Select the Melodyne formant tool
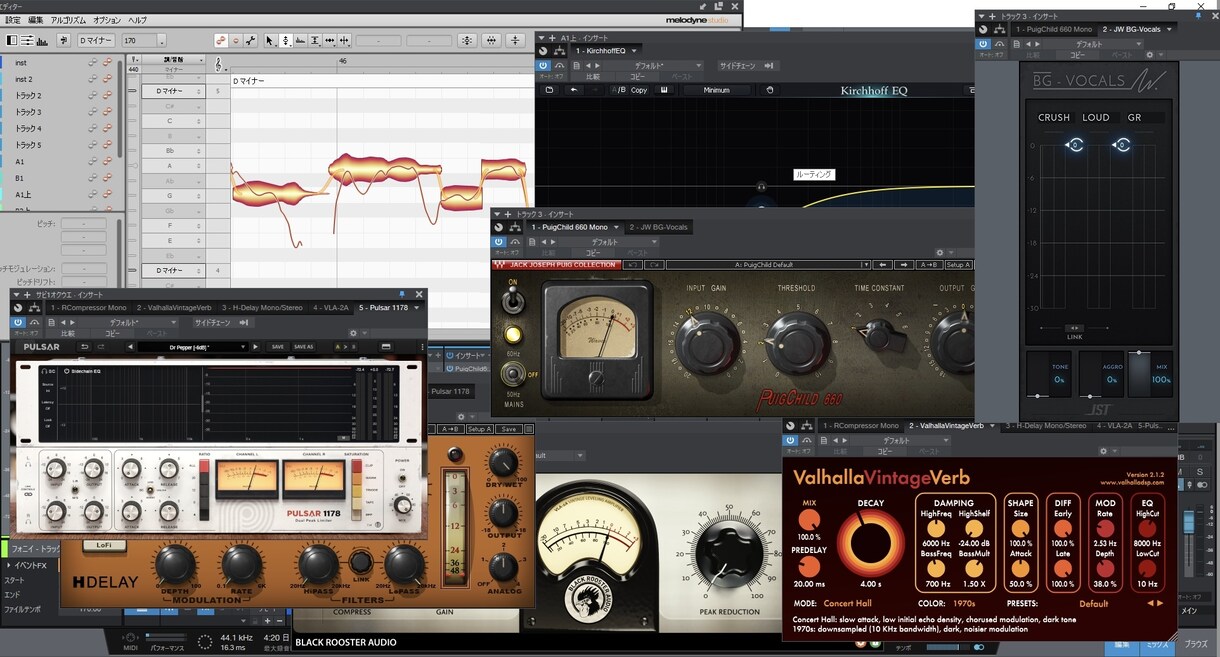The width and height of the screenshot is (1220, 657). click(x=300, y=40)
